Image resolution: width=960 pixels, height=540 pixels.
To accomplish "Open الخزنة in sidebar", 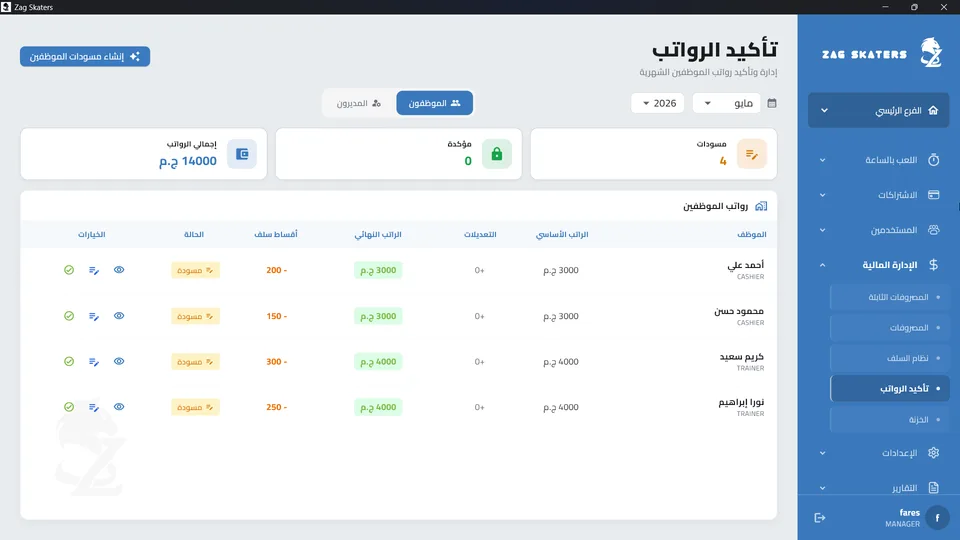I will [x=890, y=419].
